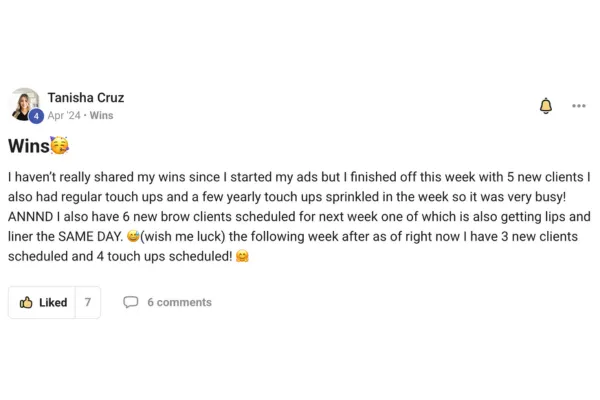Open the Tanisha Cruz author name link
The width and height of the screenshot is (600, 400).
86,98
